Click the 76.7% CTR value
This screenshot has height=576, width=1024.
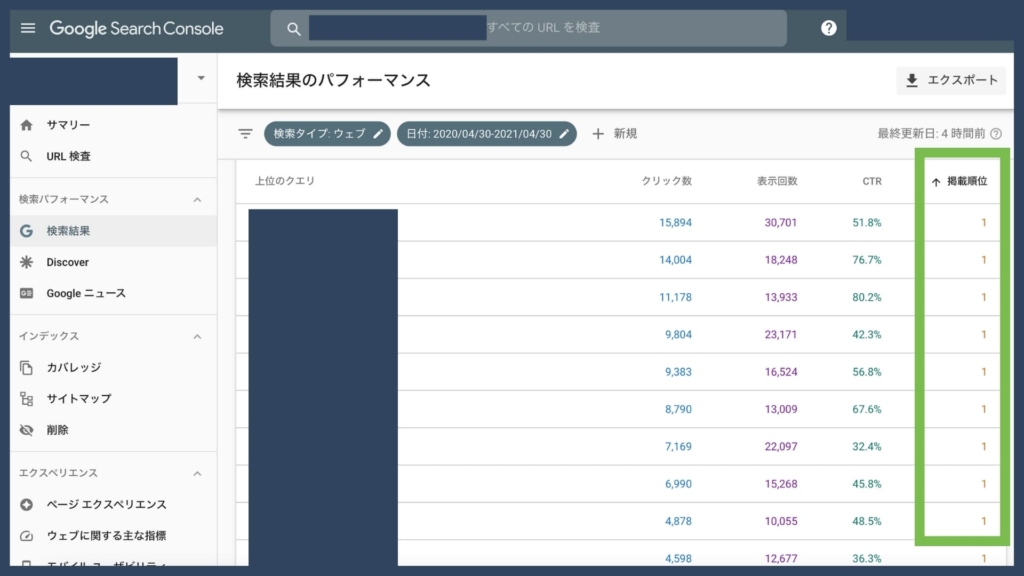867,260
